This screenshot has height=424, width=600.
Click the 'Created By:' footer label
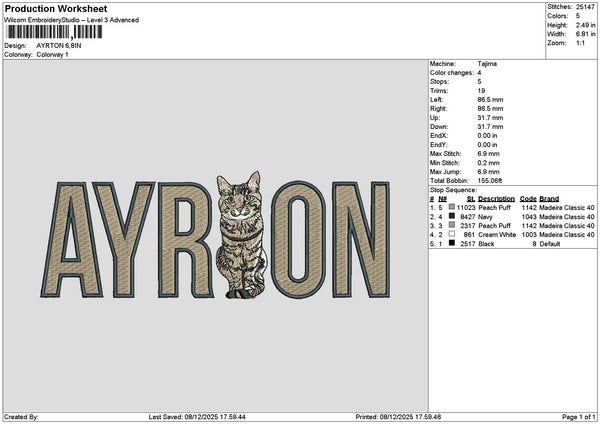pos(21,417)
